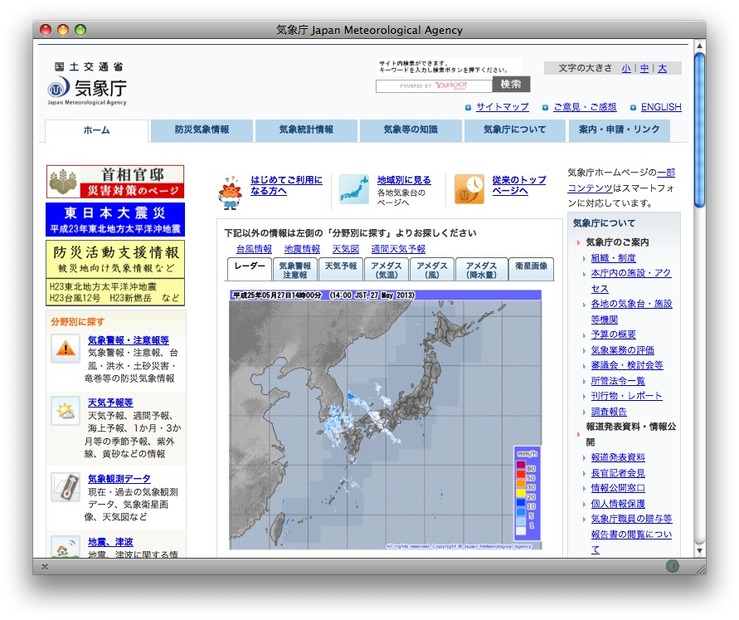Open the 週間天気予報 link
The width and height of the screenshot is (739, 620).
pos(398,249)
